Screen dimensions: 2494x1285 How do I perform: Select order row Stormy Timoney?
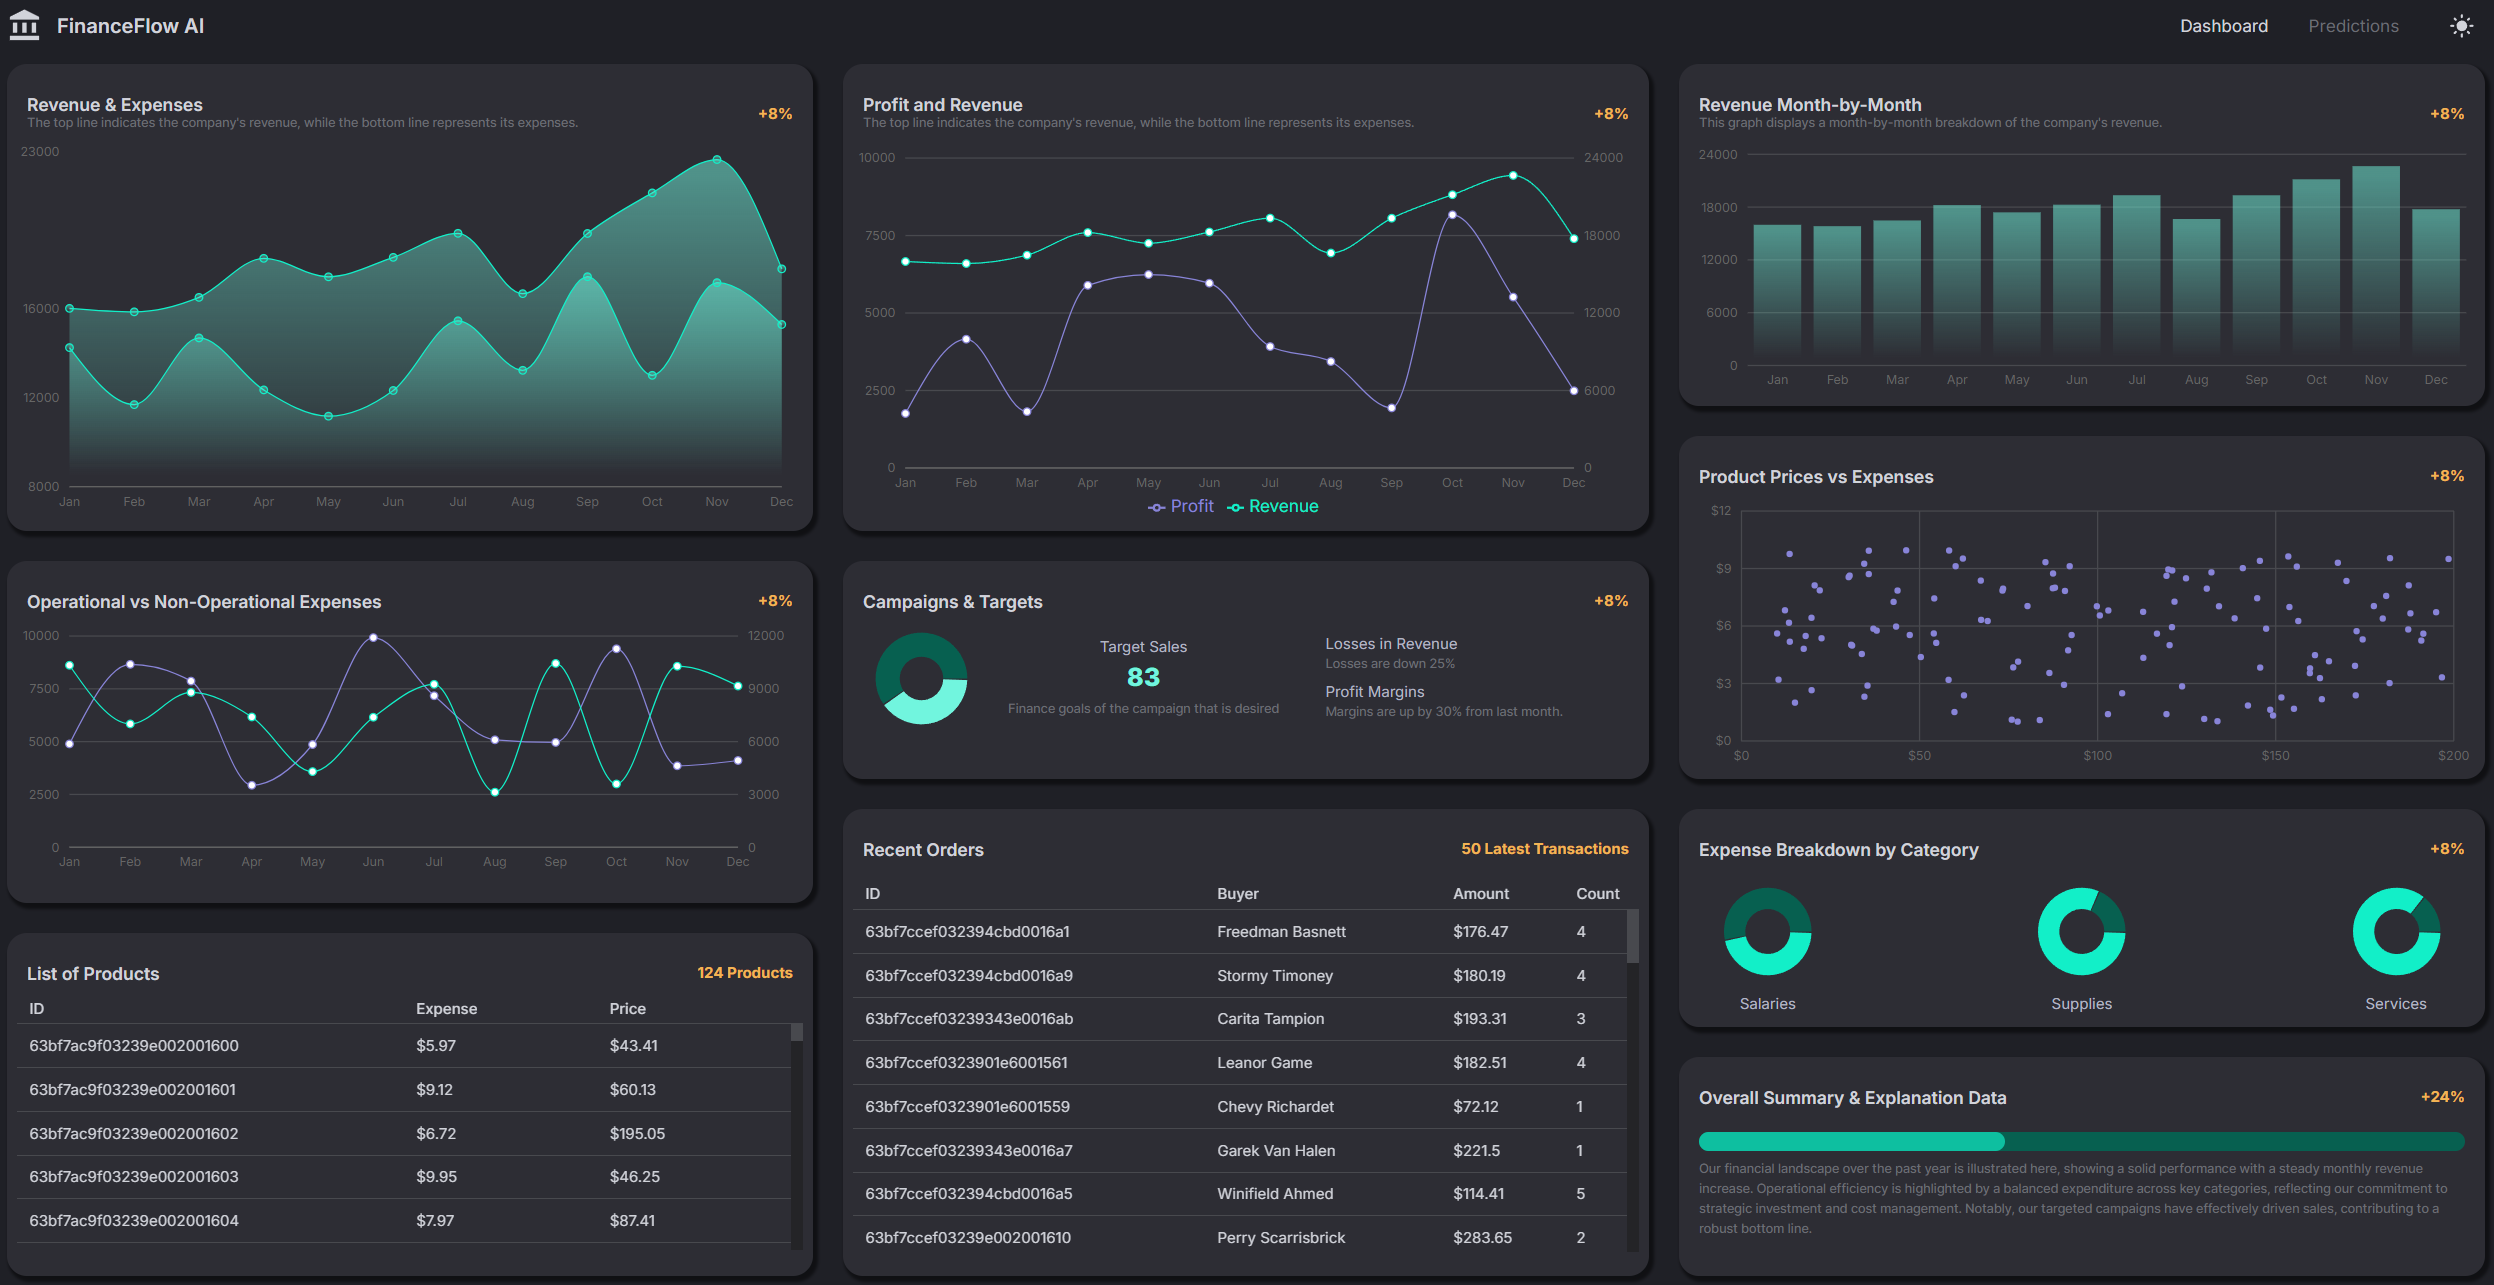coord(1239,976)
